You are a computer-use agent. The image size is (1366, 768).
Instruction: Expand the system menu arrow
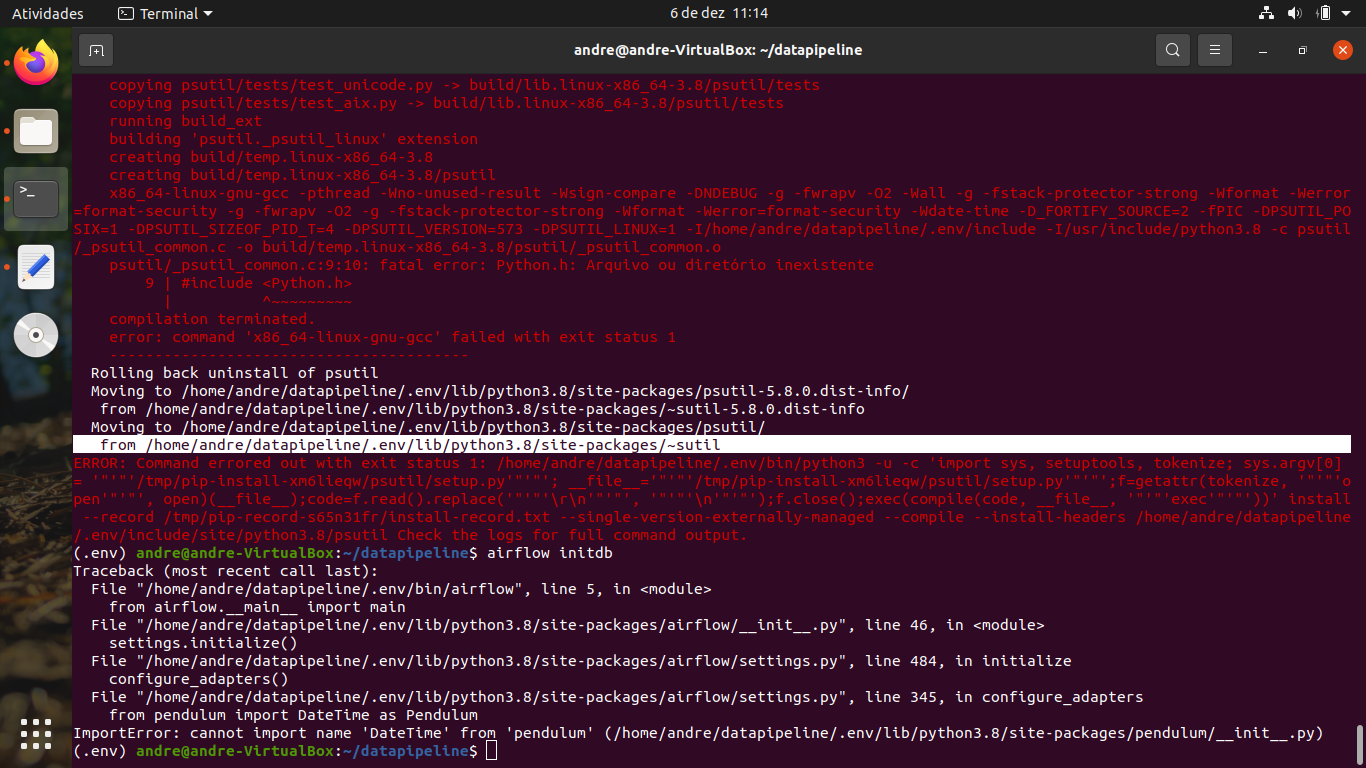[1347, 14]
